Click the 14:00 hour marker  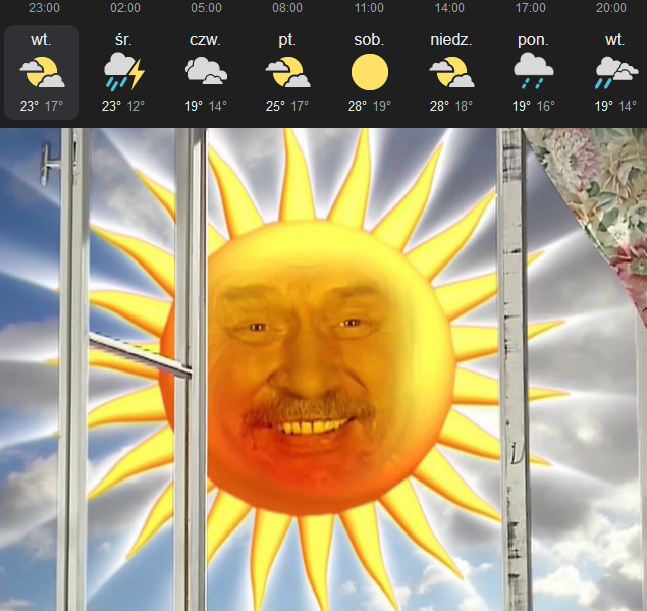point(450,8)
